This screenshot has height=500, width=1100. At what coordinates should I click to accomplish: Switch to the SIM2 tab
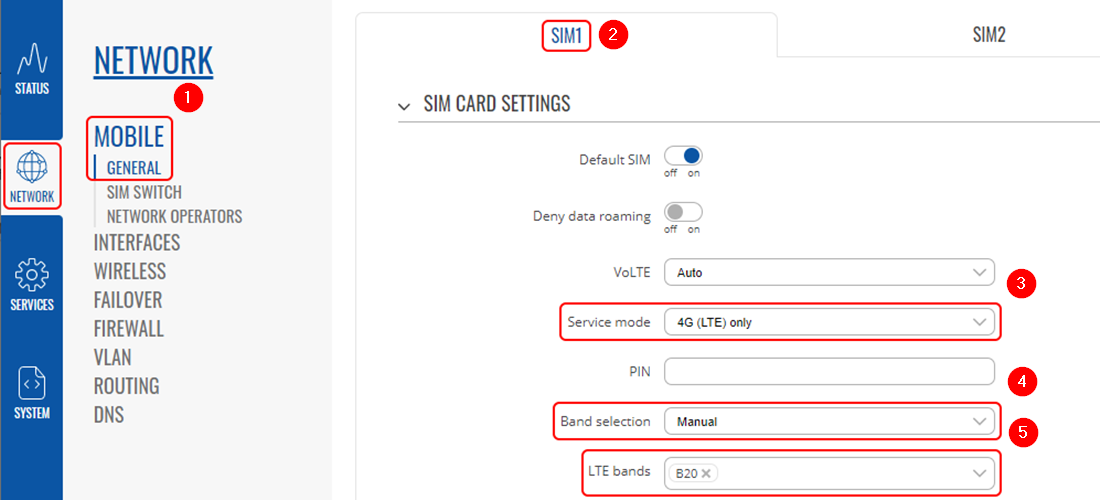[988, 35]
